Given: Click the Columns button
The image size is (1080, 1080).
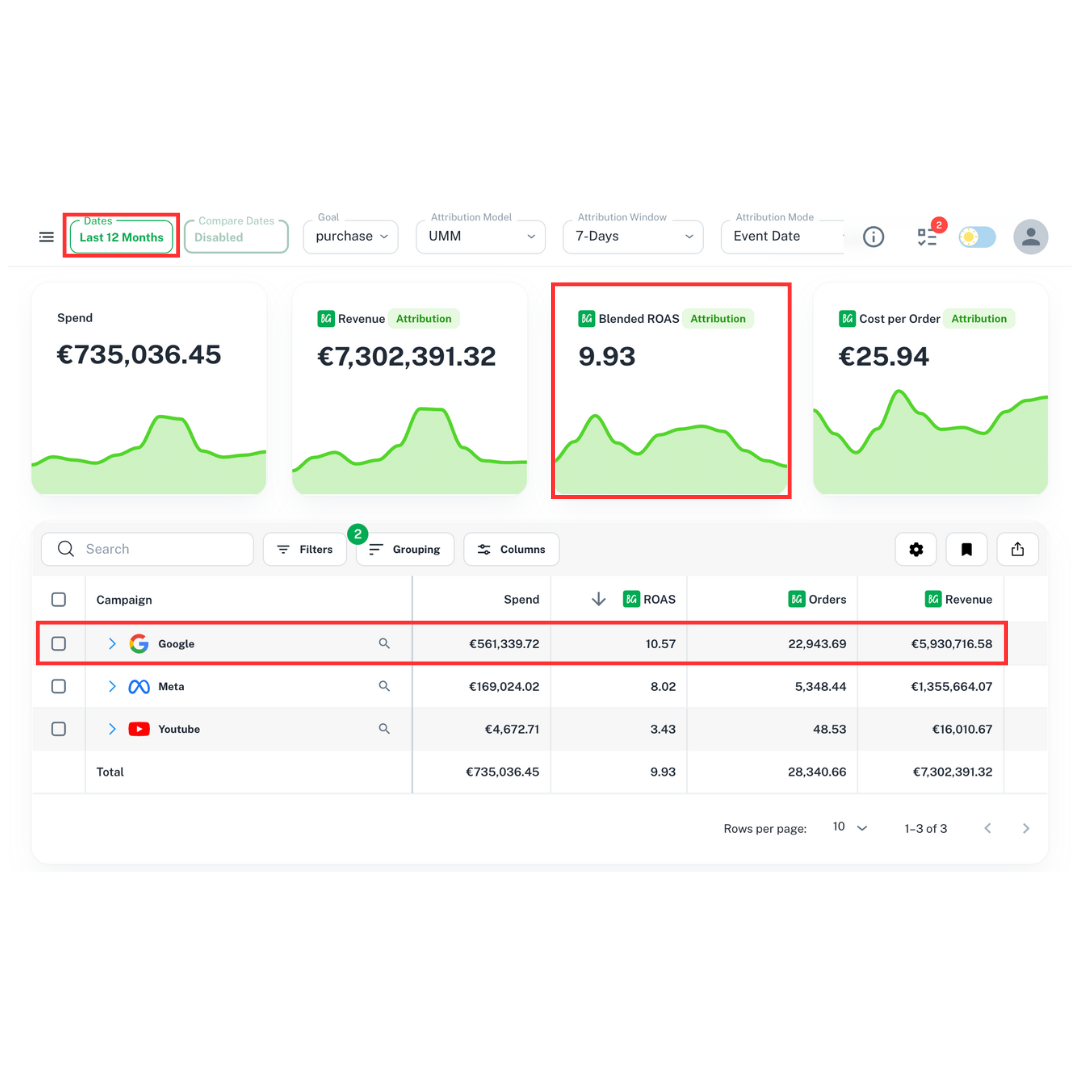Looking at the screenshot, I should click(x=511, y=549).
